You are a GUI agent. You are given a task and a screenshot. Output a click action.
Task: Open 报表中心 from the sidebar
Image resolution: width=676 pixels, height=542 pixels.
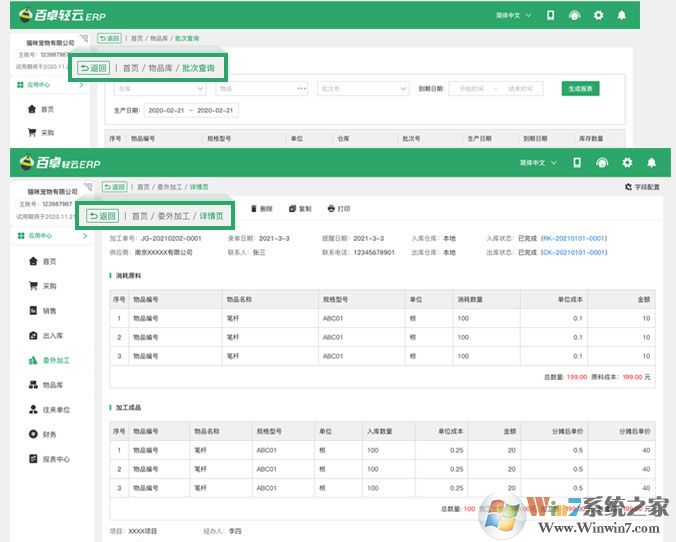54,459
